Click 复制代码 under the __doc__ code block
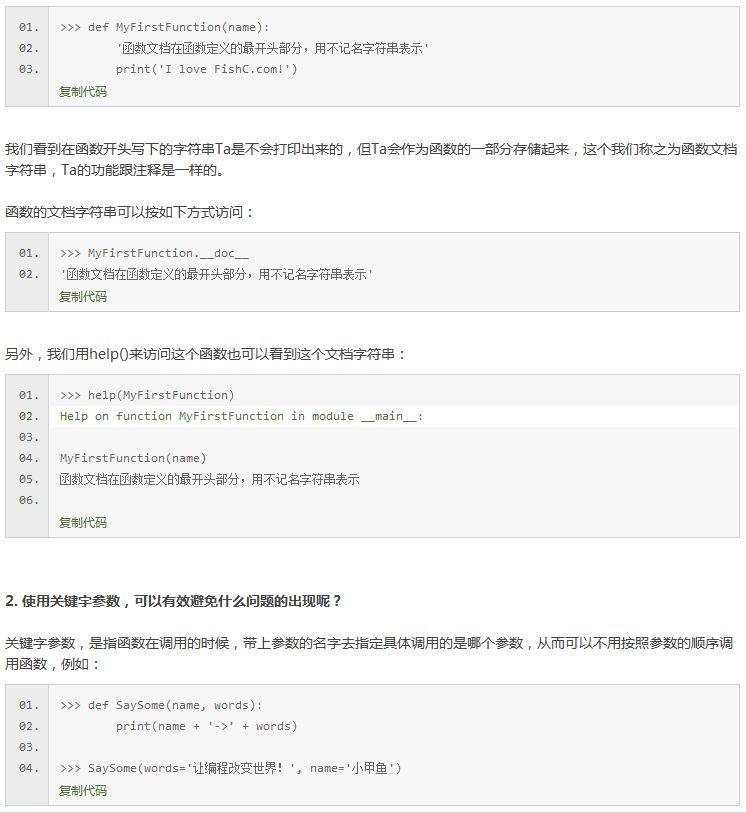This screenshot has height=813, width=746. [83, 297]
